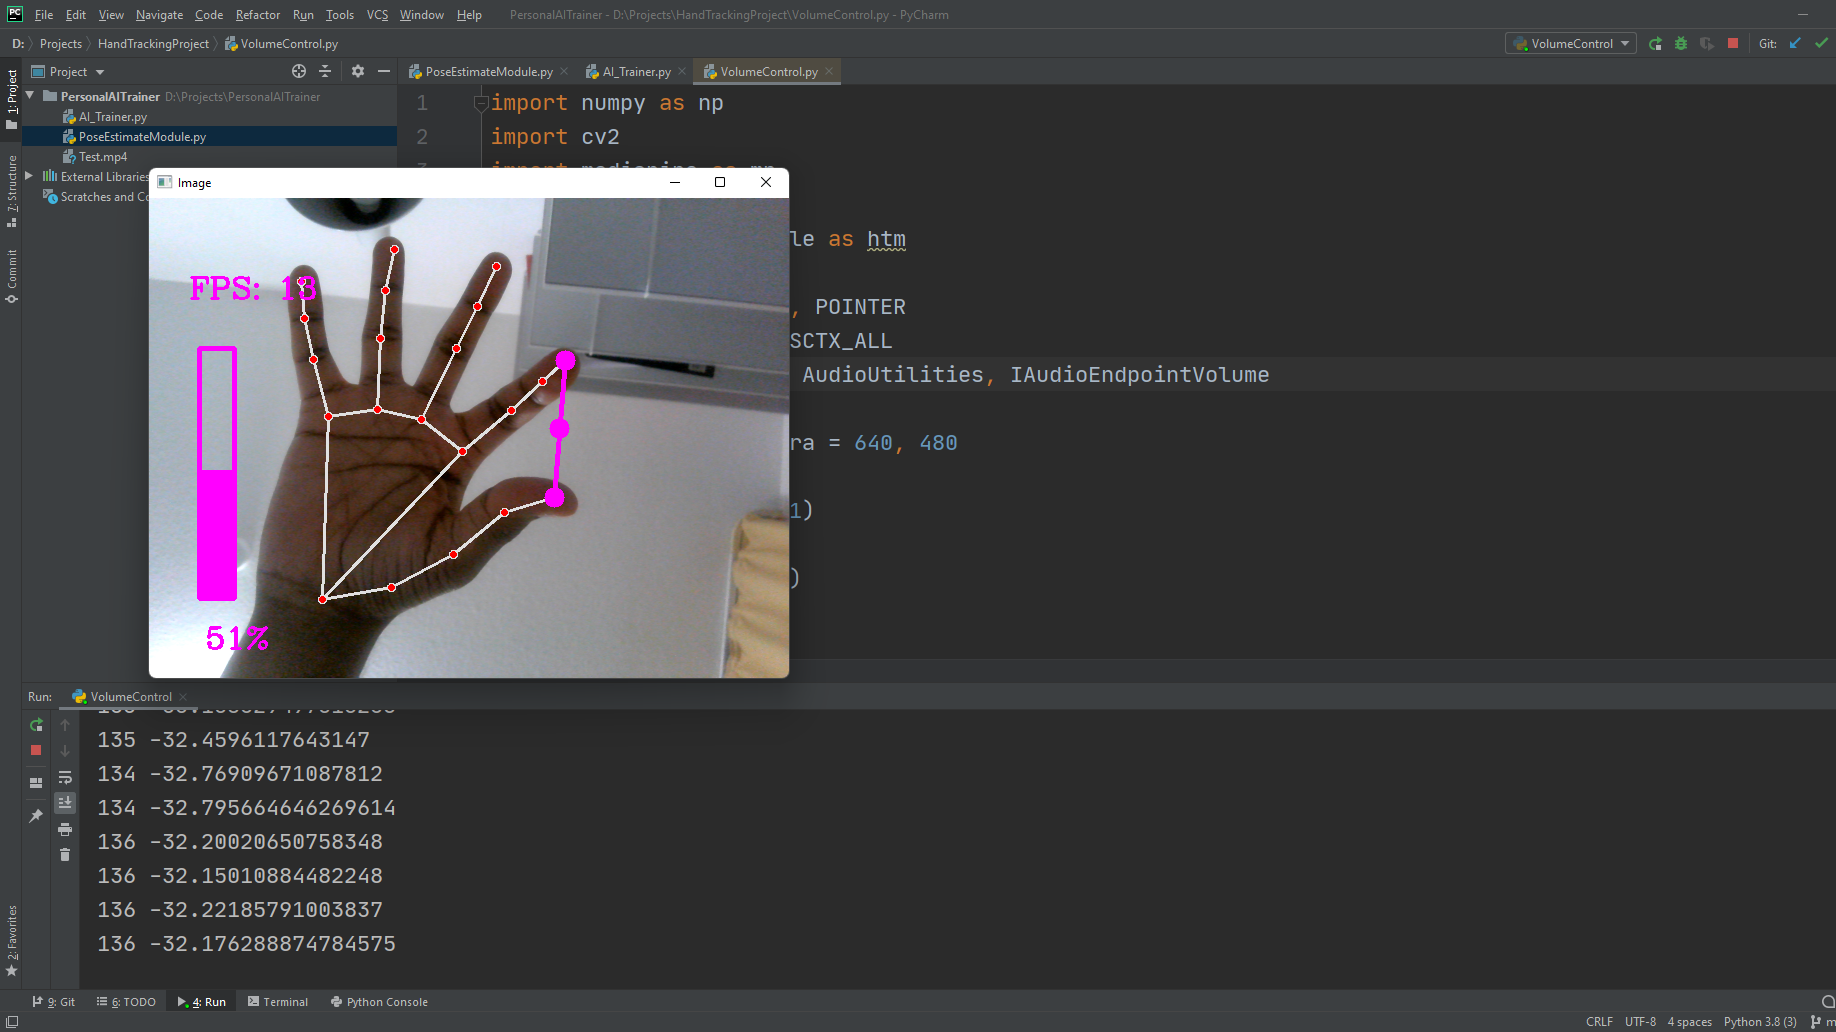Open the Favorites tool window
Image resolution: width=1836 pixels, height=1032 pixels.
(11, 940)
